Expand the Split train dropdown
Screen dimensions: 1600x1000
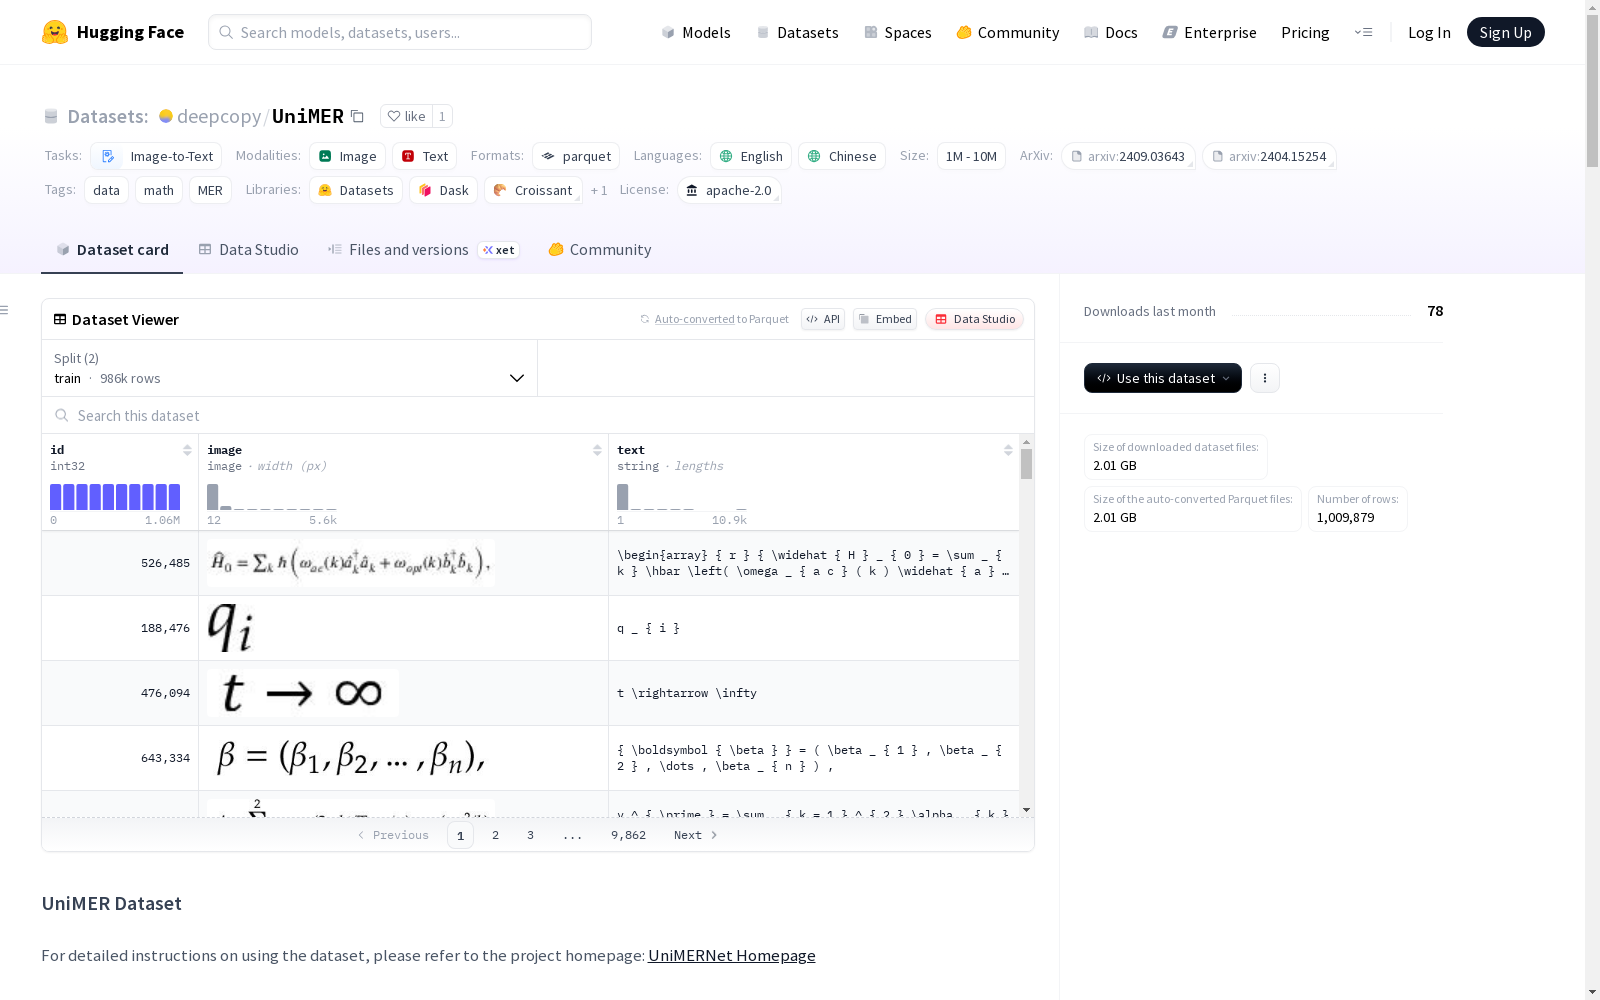[x=290, y=368]
